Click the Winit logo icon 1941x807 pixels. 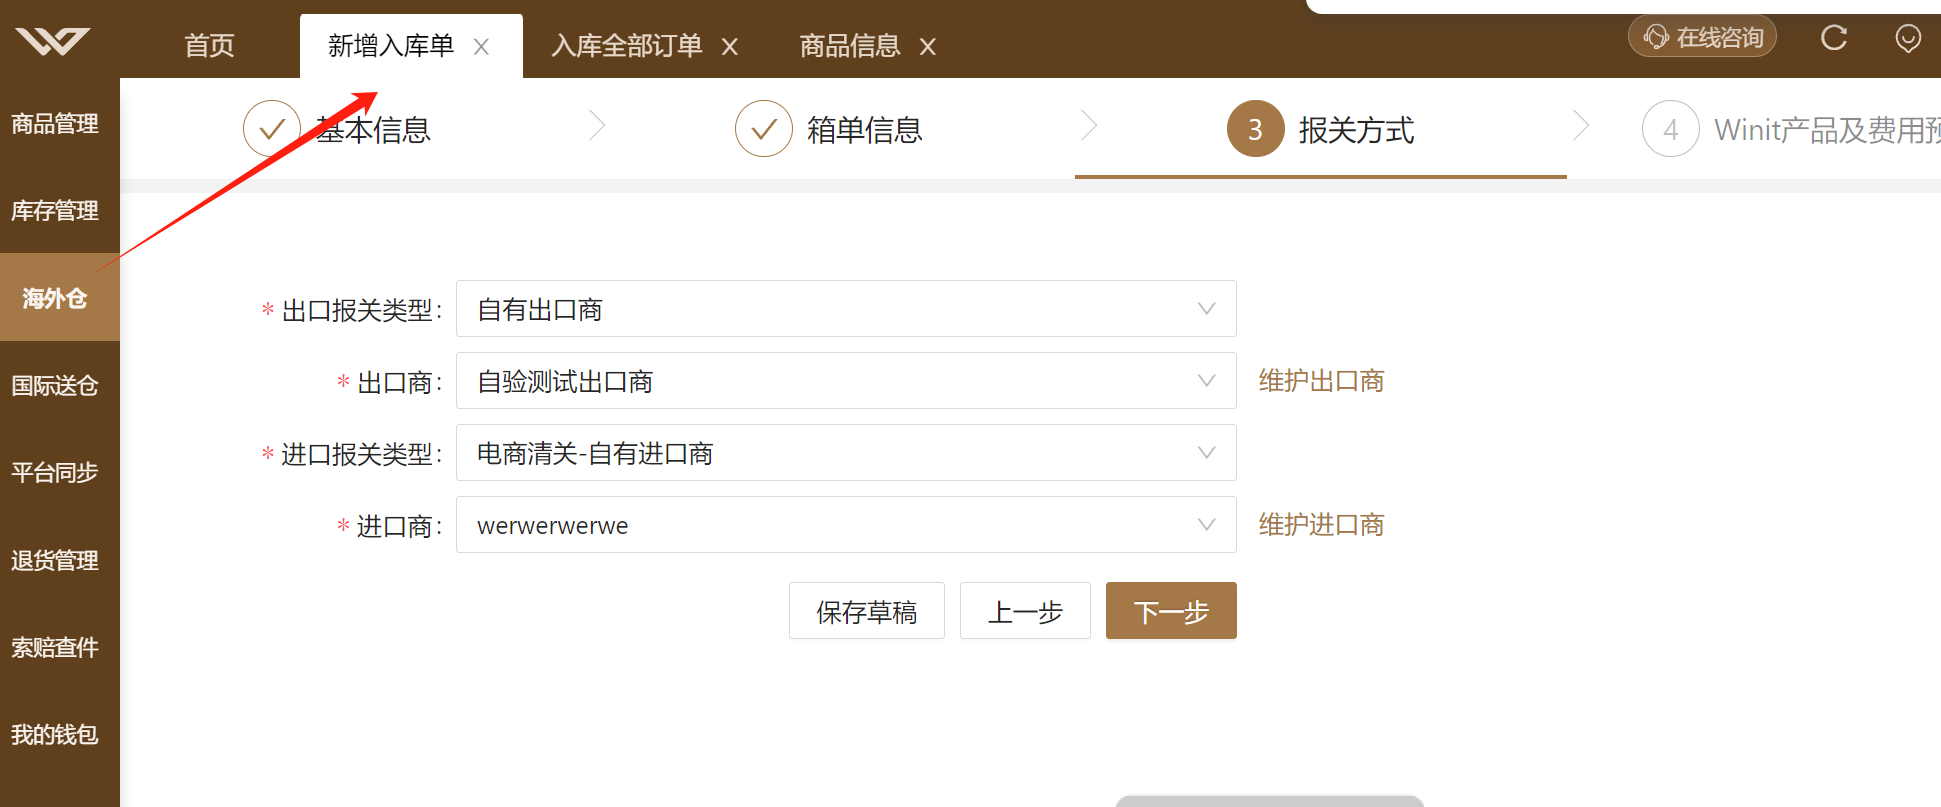pos(52,41)
